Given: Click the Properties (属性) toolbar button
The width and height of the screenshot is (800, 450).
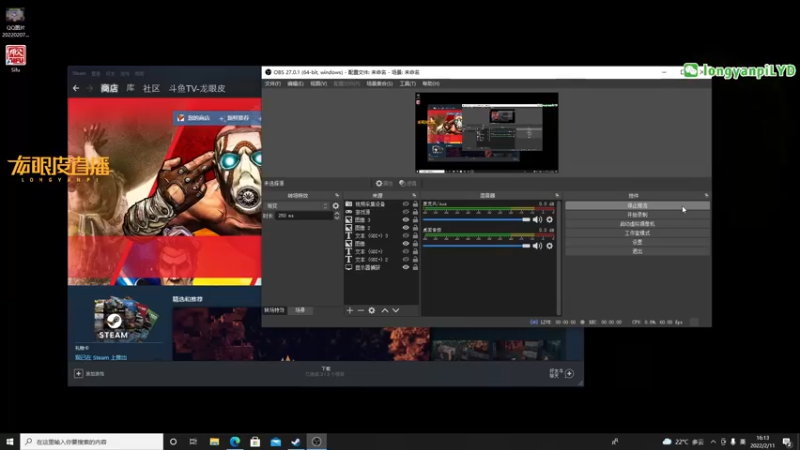Looking at the screenshot, I should [x=384, y=183].
